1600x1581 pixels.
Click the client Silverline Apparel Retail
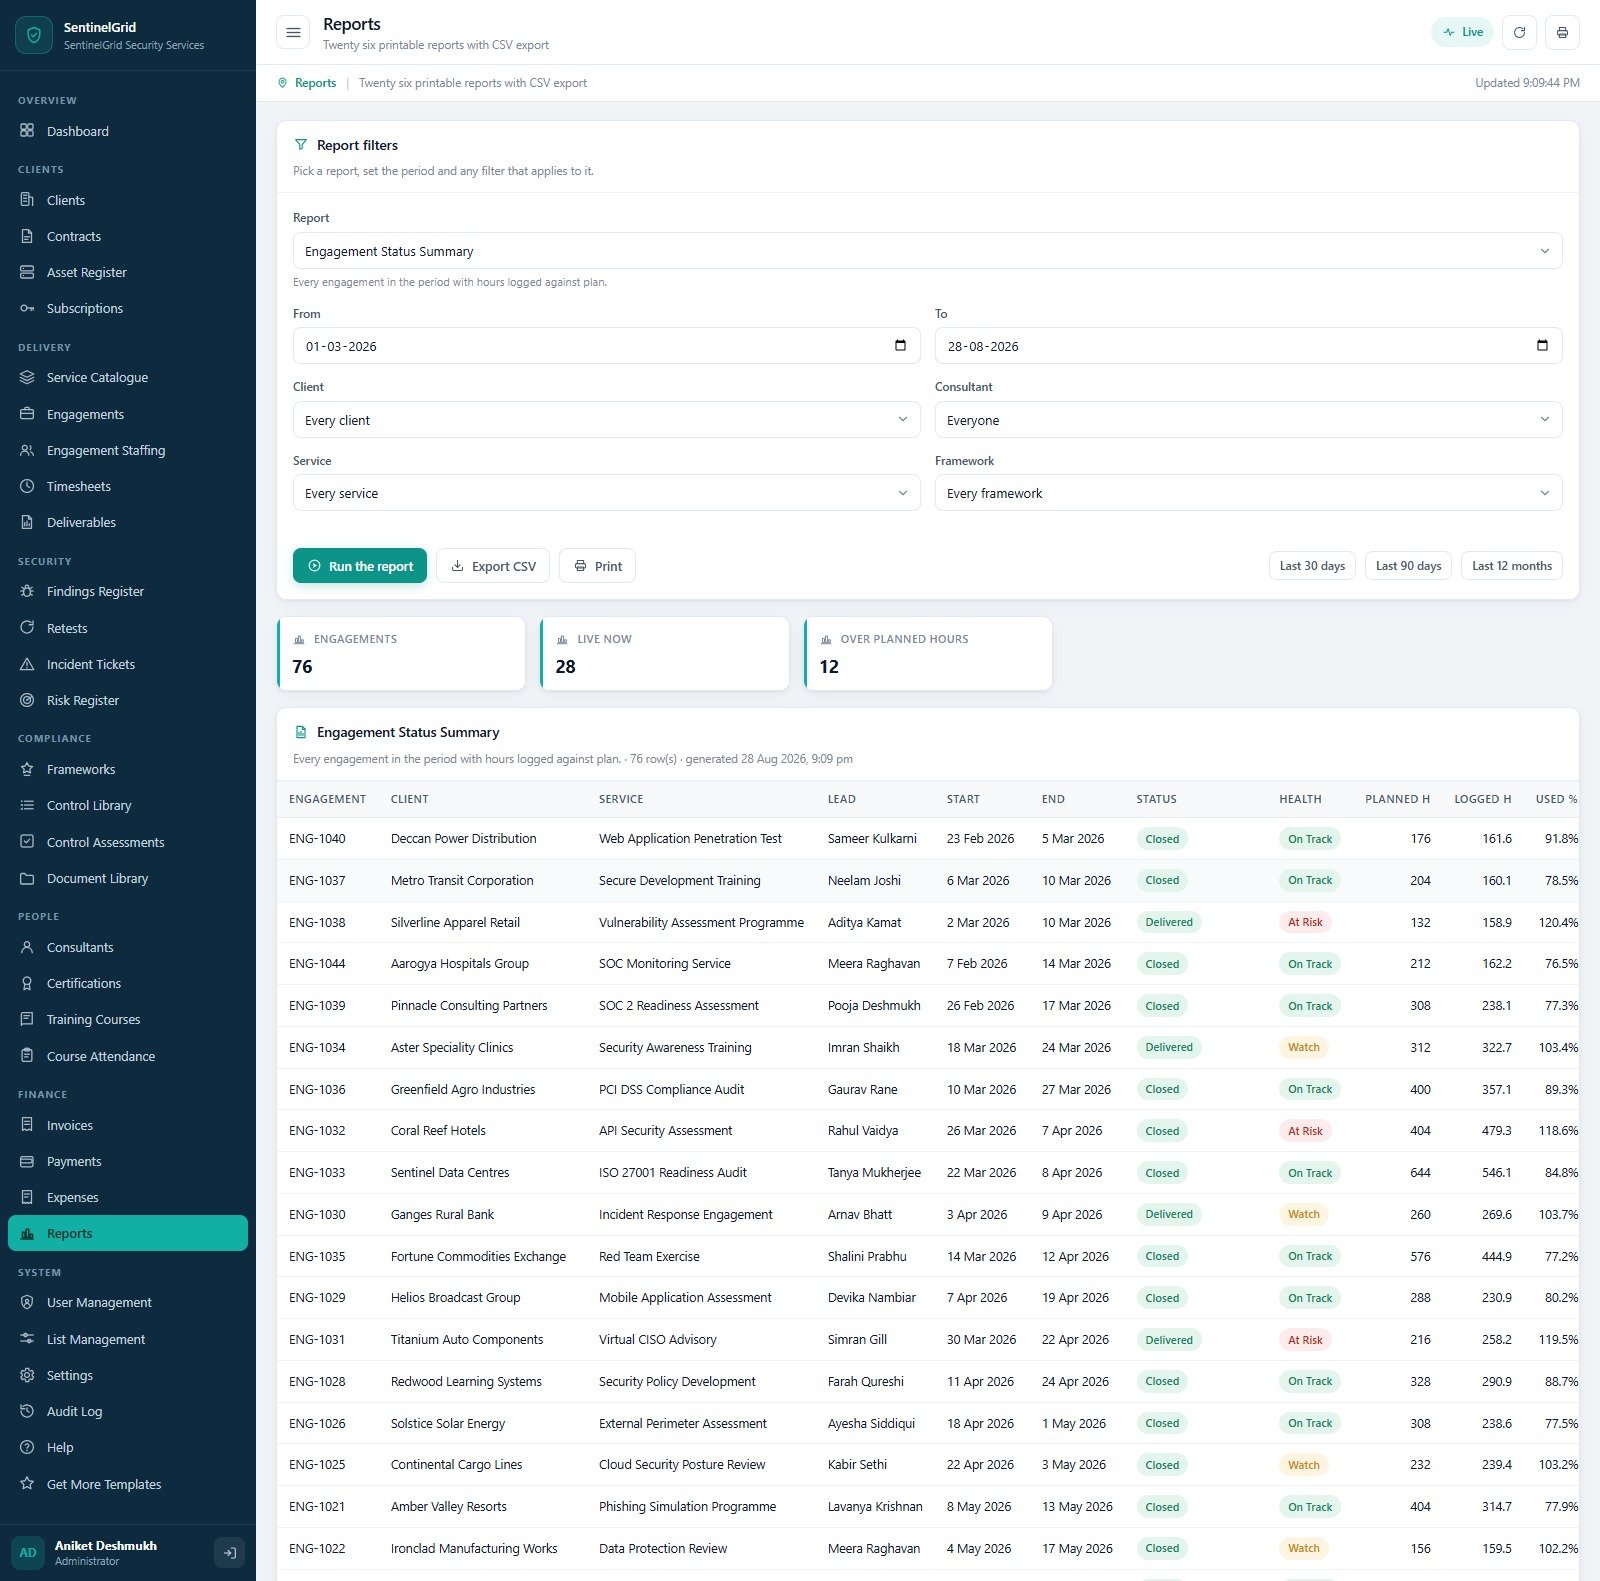[455, 922]
